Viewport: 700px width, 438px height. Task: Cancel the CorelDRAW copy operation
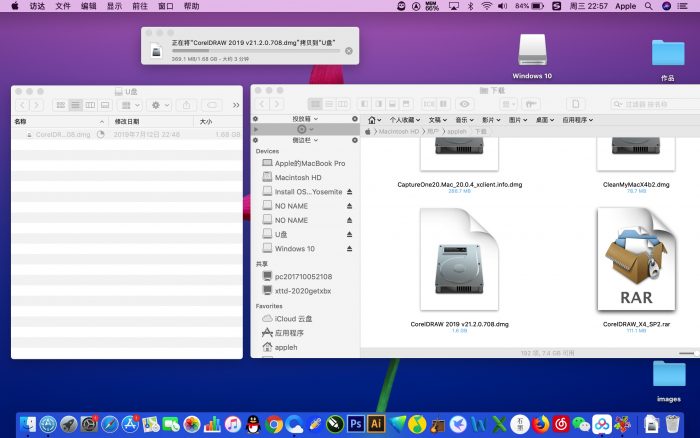coord(348,50)
